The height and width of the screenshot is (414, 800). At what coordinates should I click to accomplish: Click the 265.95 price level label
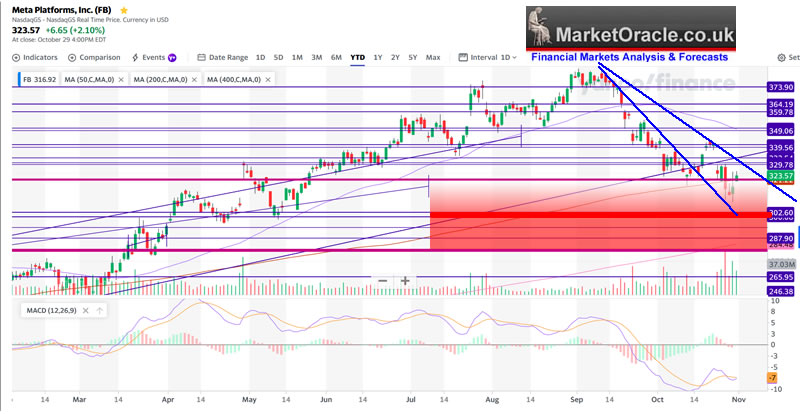(x=781, y=277)
